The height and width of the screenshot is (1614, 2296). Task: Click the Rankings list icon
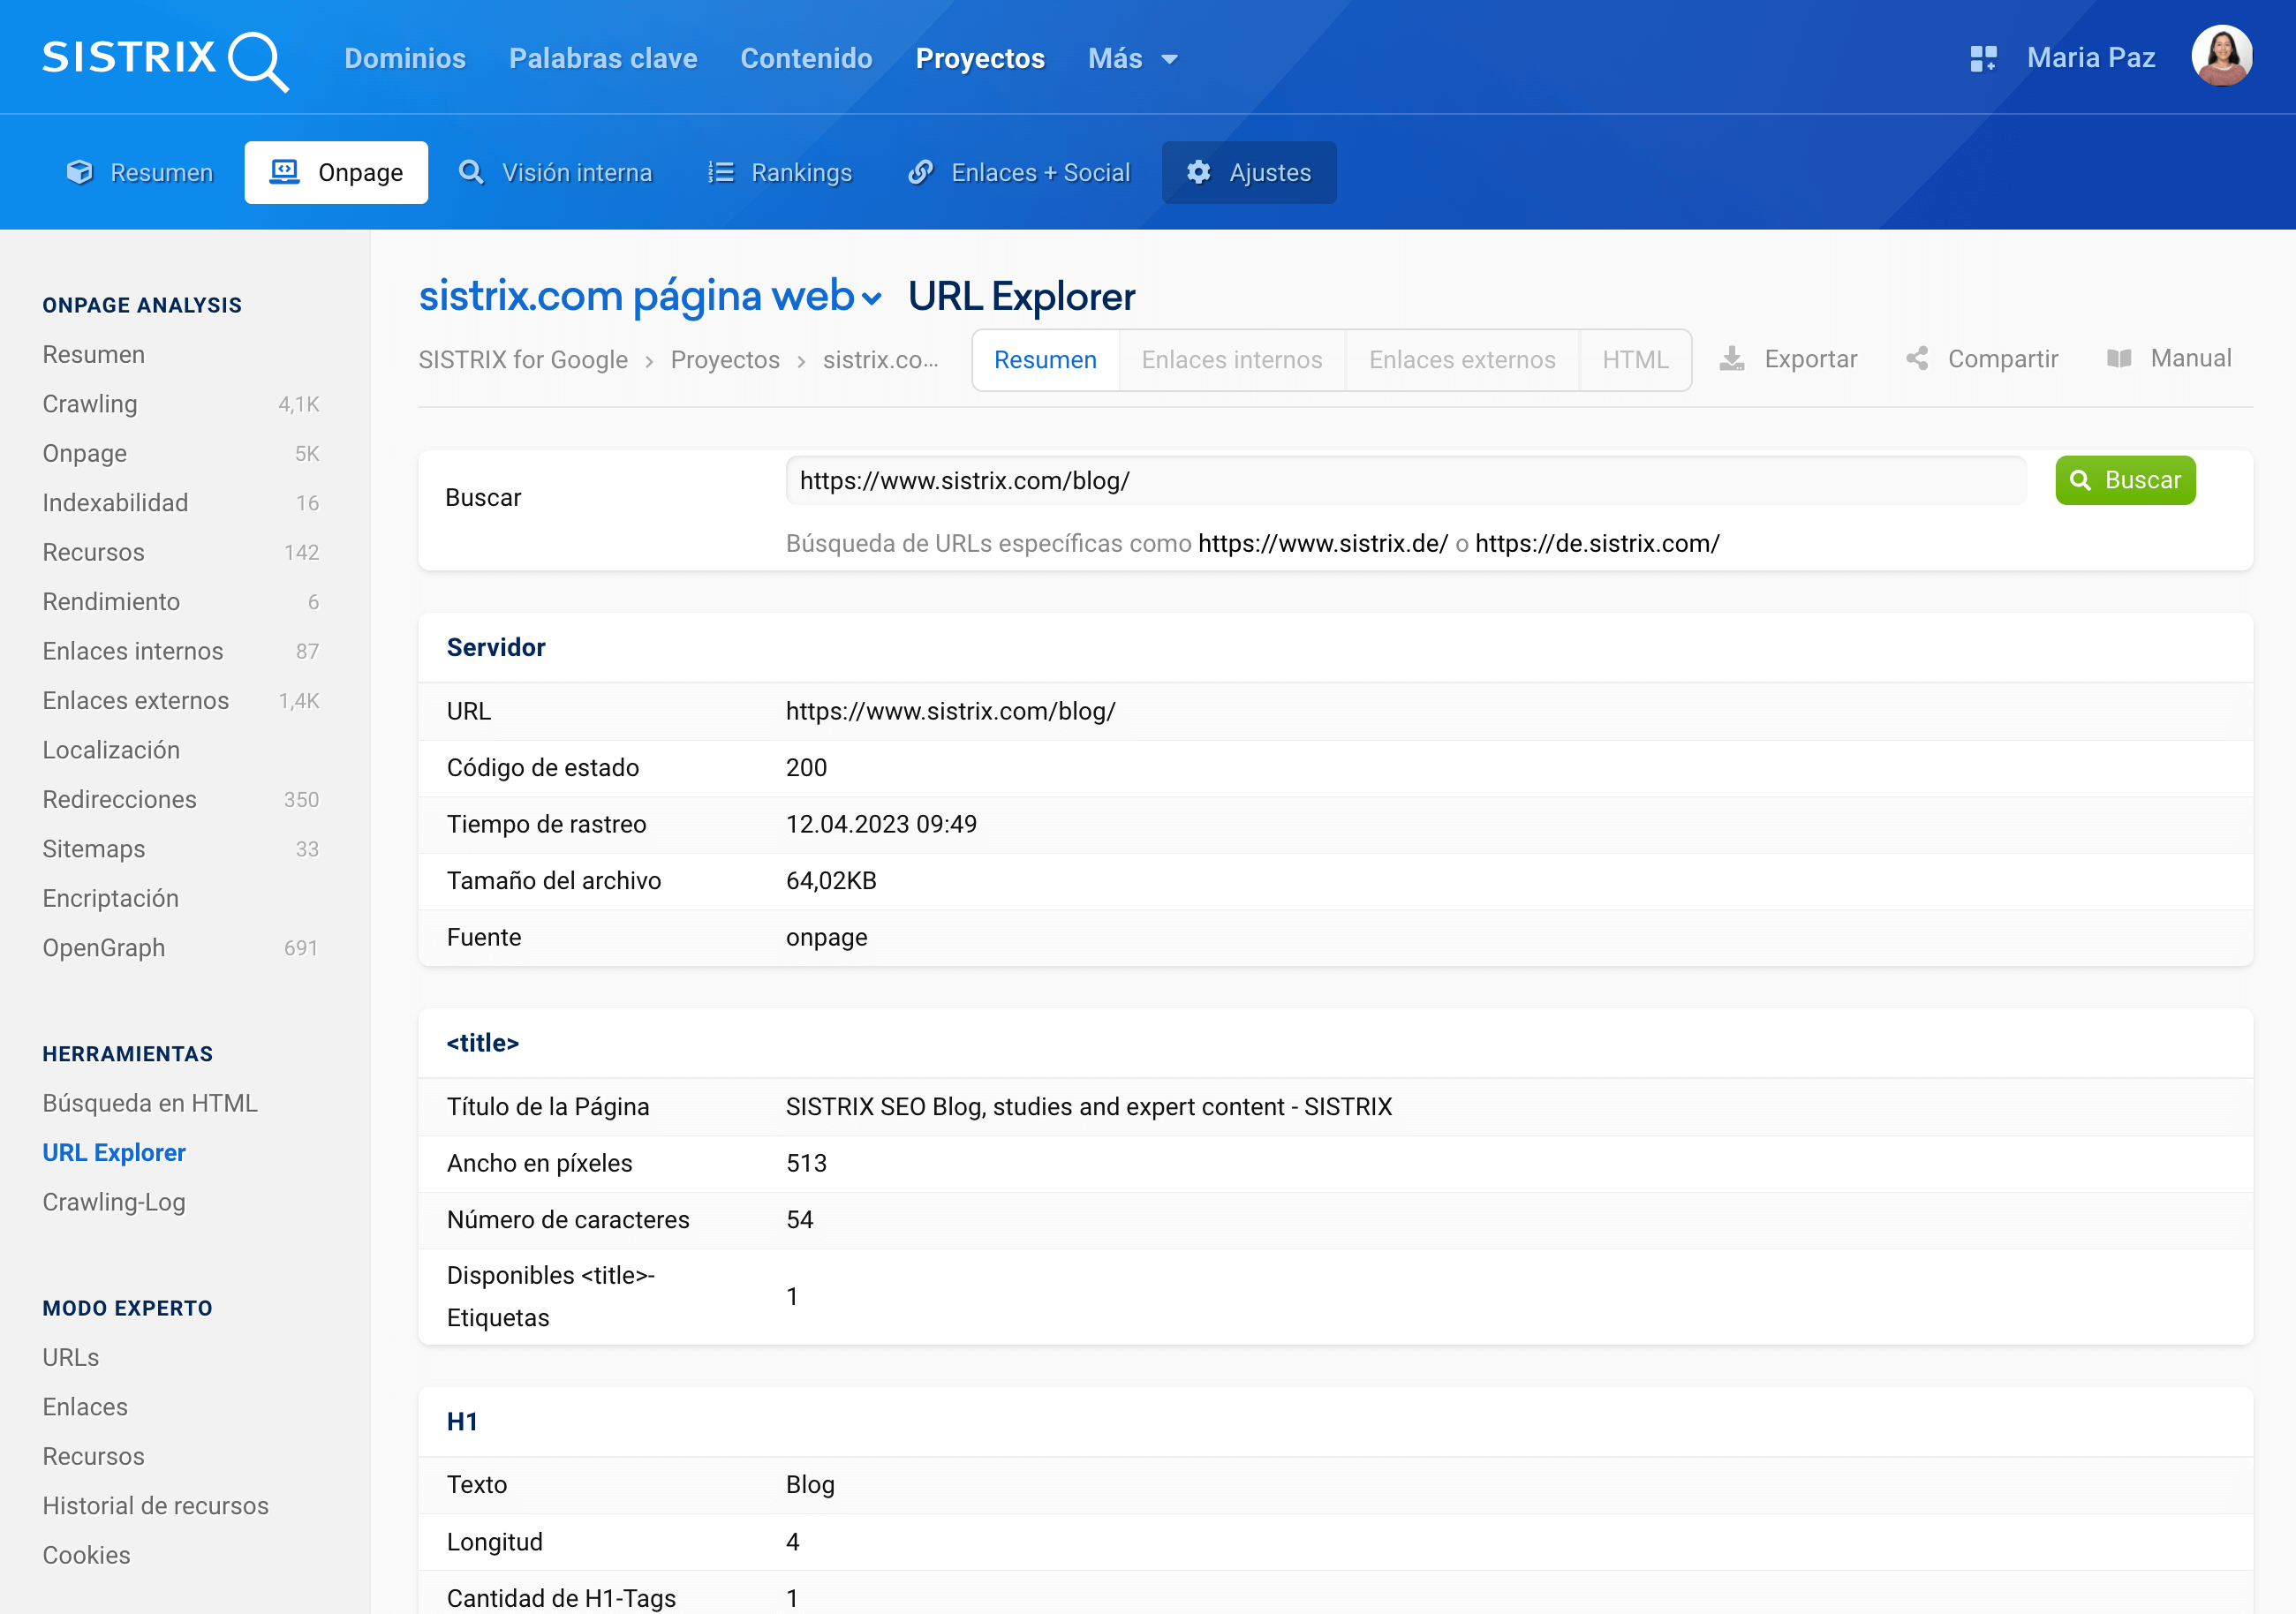coord(721,173)
